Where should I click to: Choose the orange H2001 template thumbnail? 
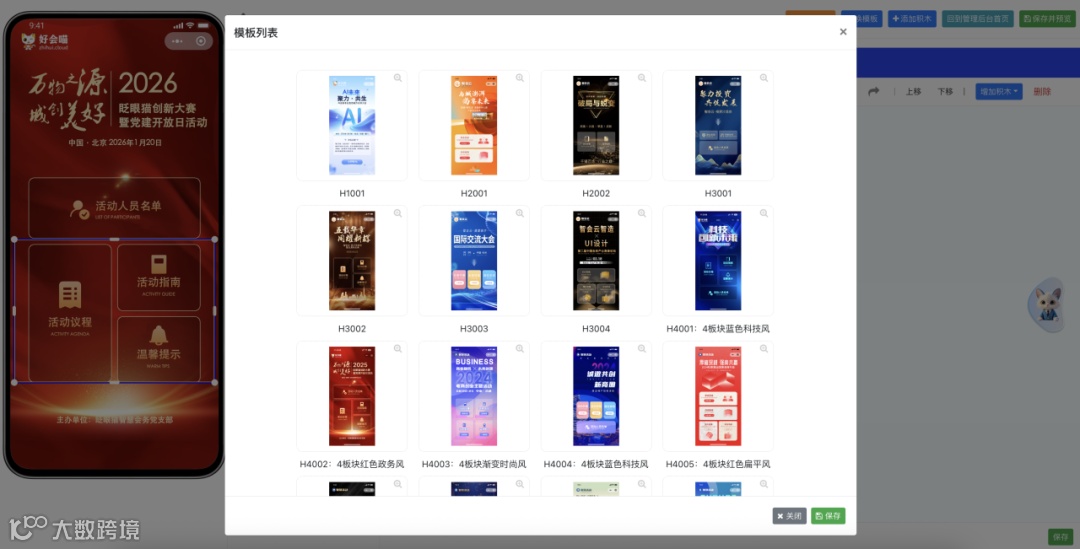474,125
